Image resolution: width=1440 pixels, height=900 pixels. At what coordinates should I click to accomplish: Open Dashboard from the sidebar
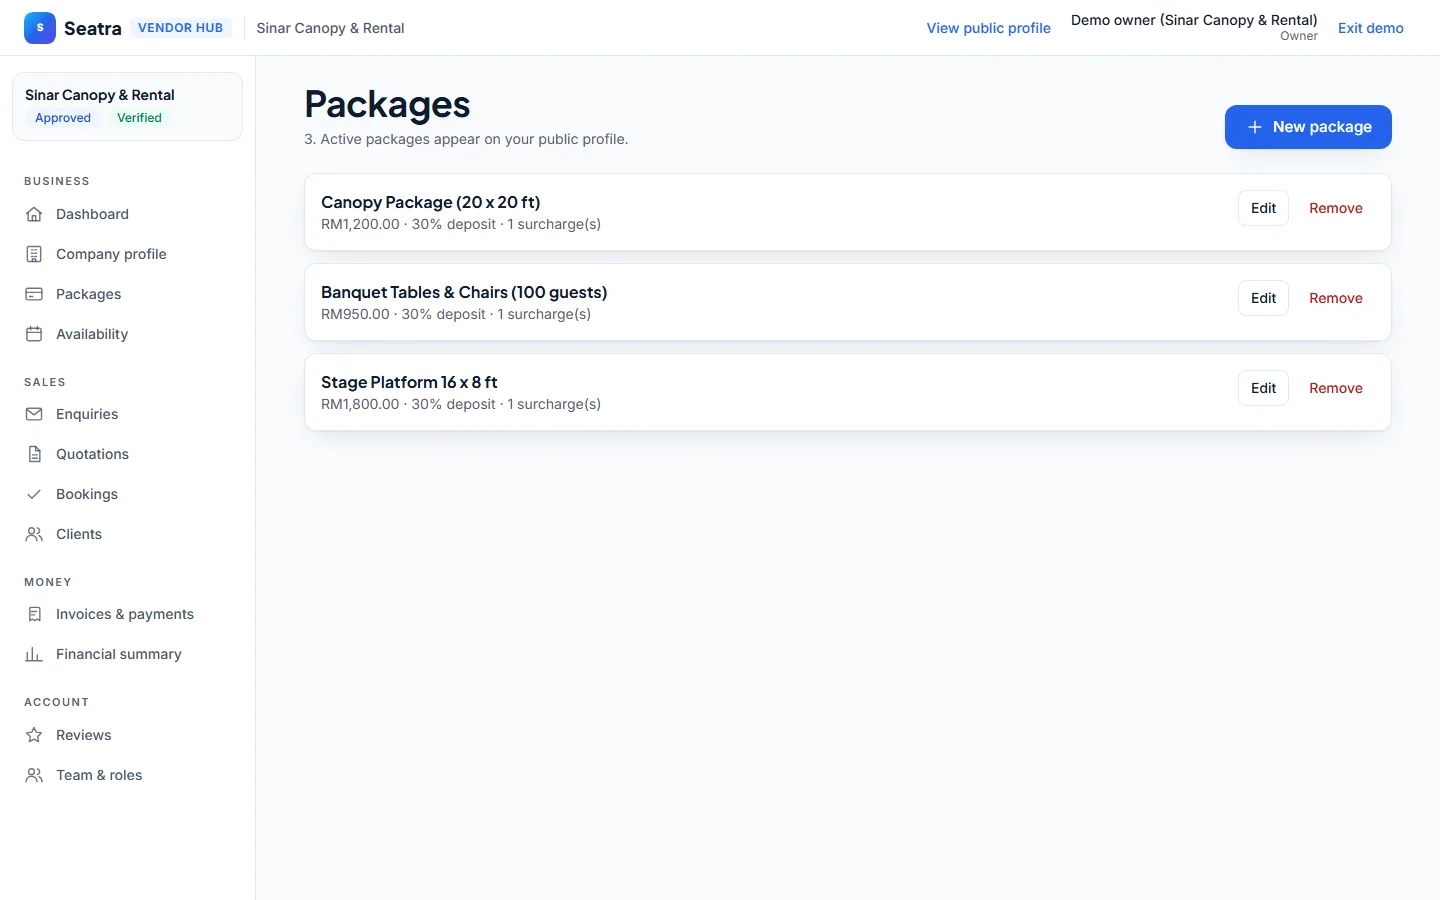(127, 214)
